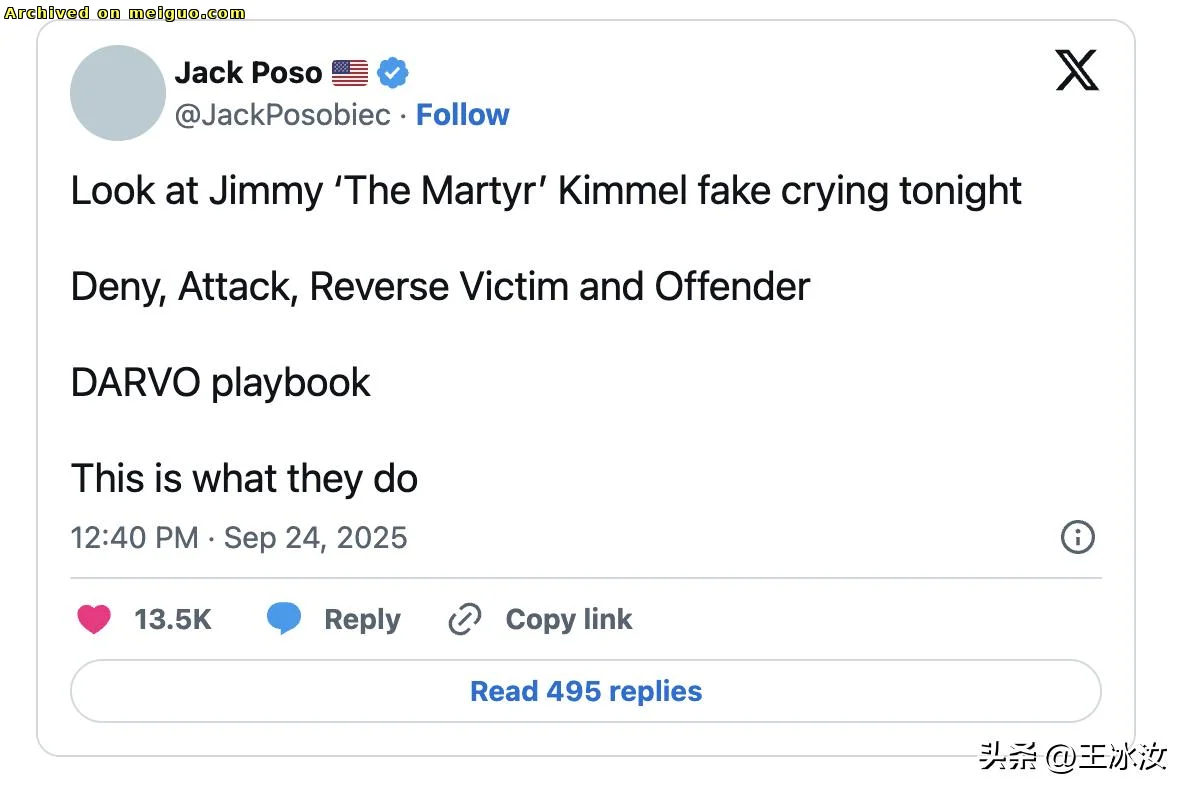Open the 12:40 PM · Sep 24, 2025 timestamp
This screenshot has height=794, width=1190.
(x=239, y=537)
